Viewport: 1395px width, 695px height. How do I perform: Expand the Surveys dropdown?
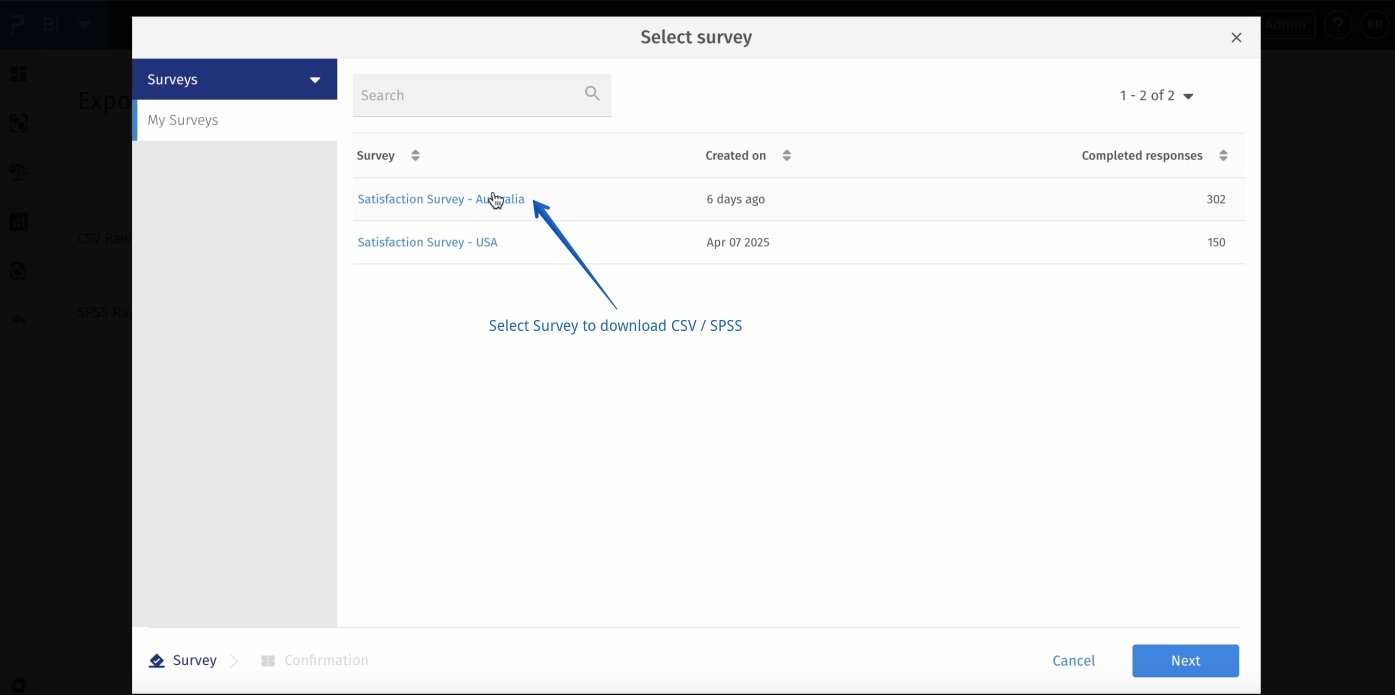(315, 80)
